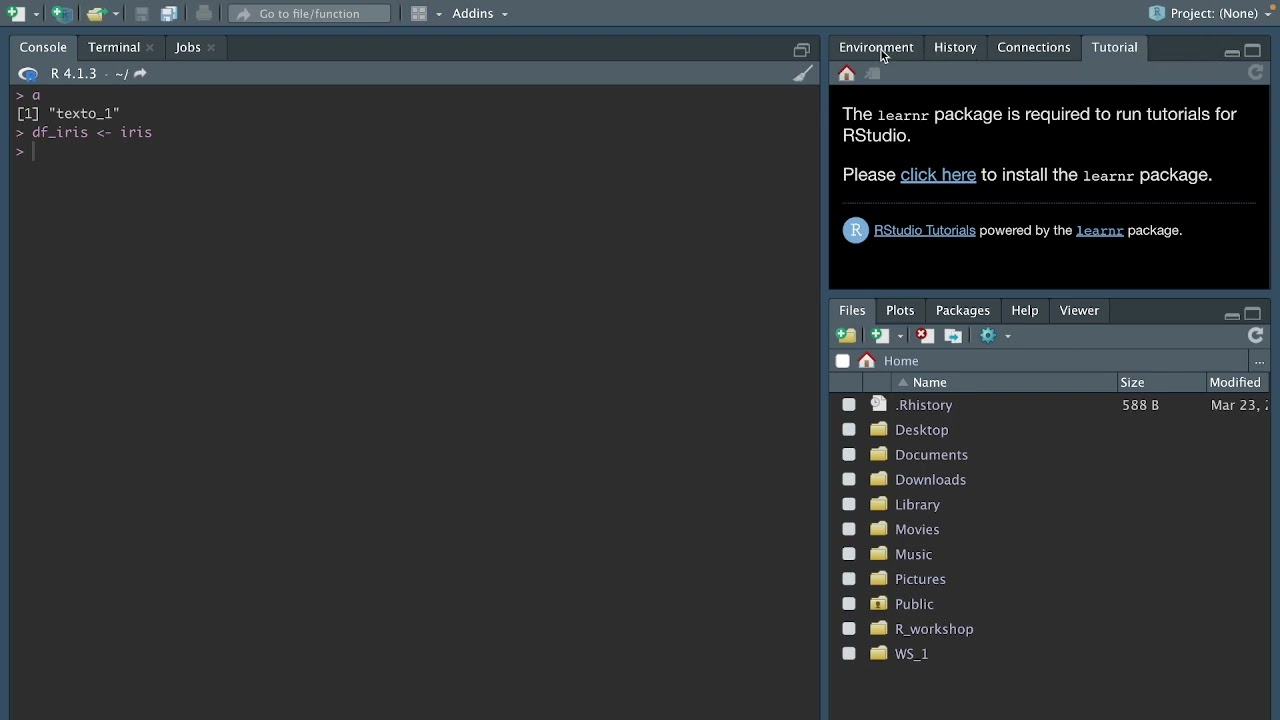Check the Library folder checkbox
The height and width of the screenshot is (720, 1280).
(849, 505)
